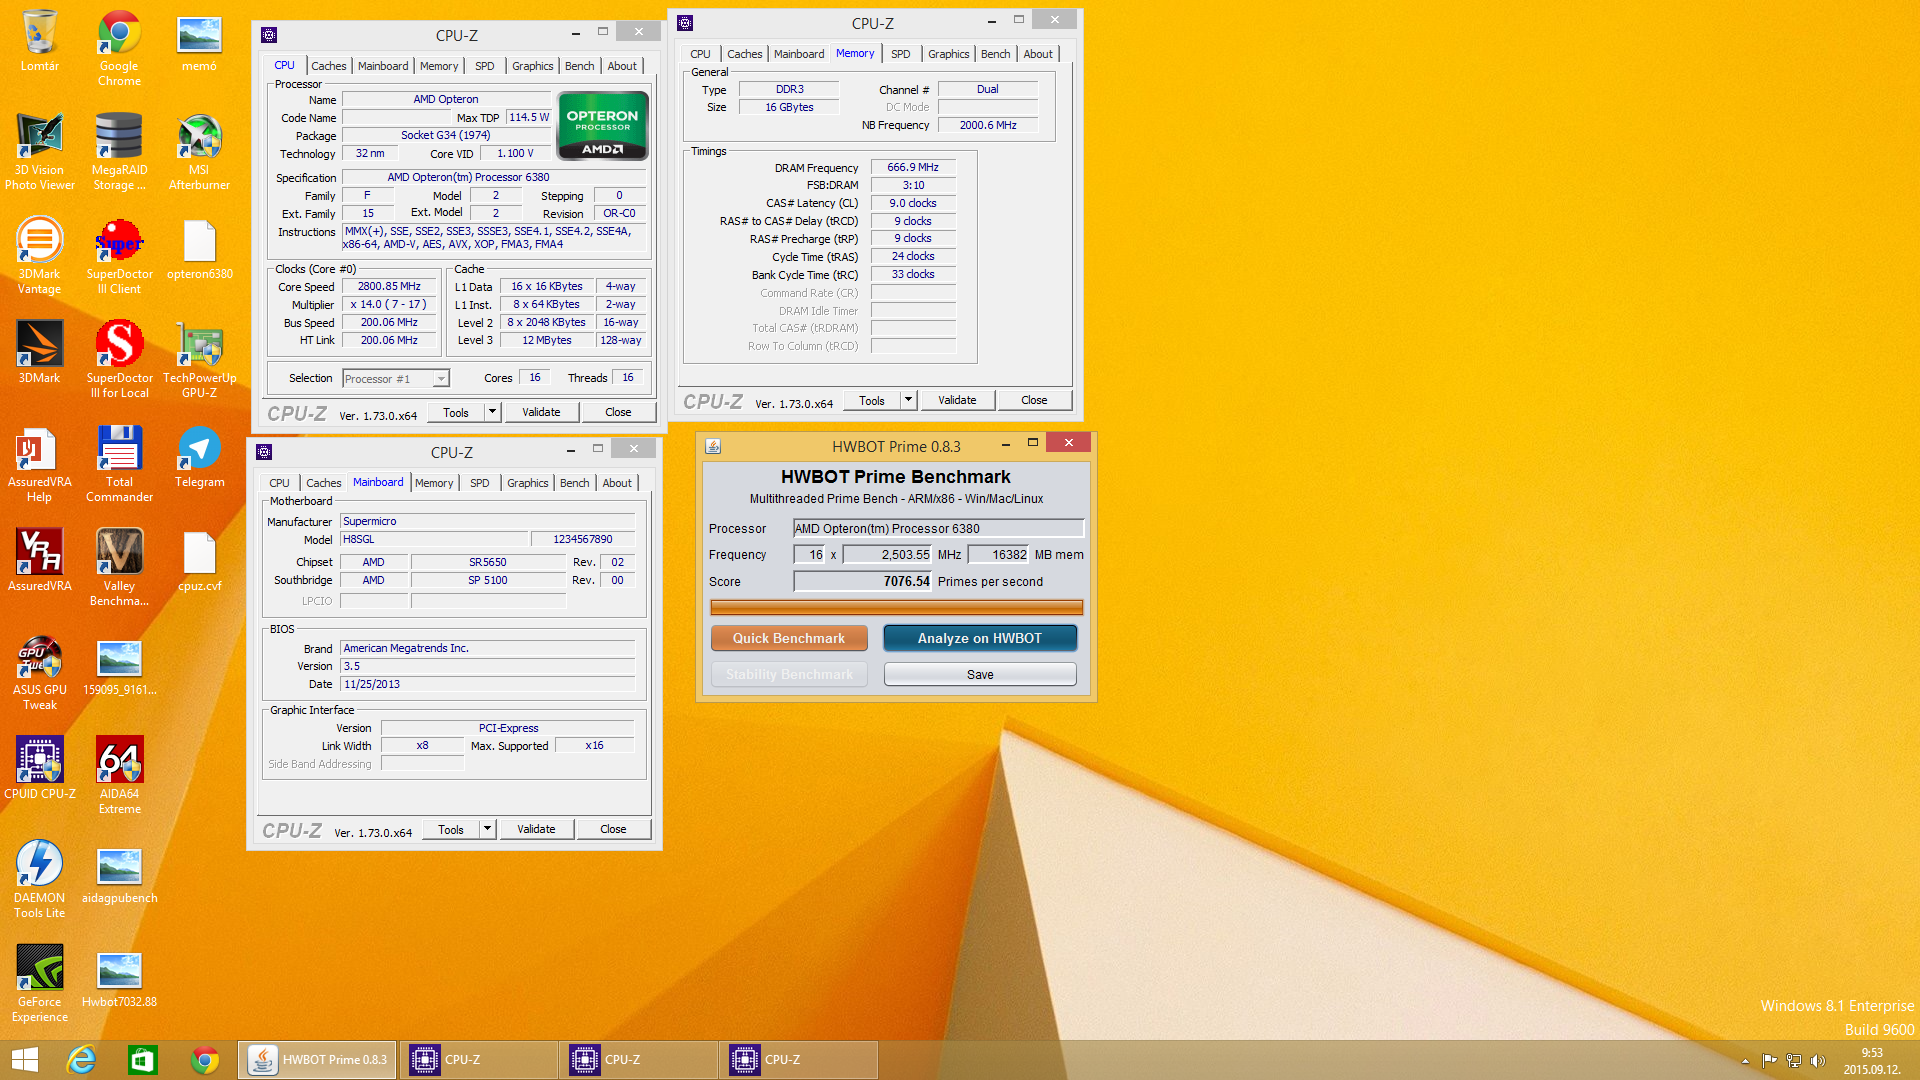Click the Opteron processor logo in CPU-Z
This screenshot has height=1080, width=1920.
tap(603, 125)
